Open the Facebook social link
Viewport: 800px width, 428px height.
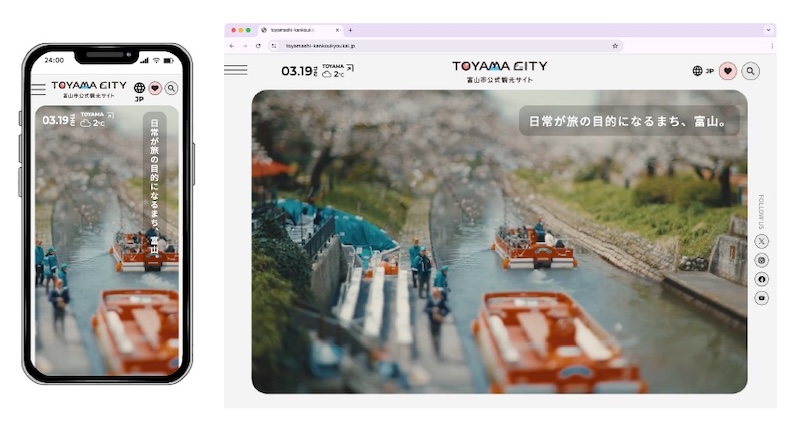762,279
